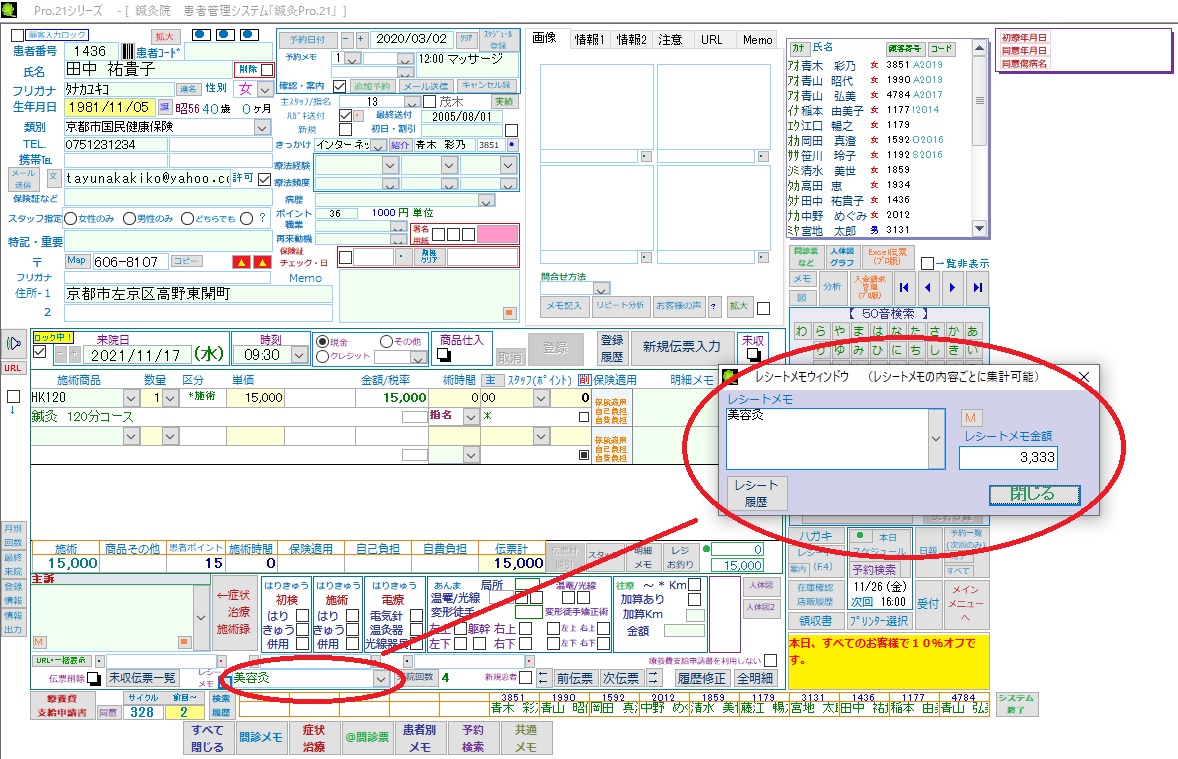Open the HK120 施術商品 dropdown
The image size is (1178, 759).
click(131, 398)
